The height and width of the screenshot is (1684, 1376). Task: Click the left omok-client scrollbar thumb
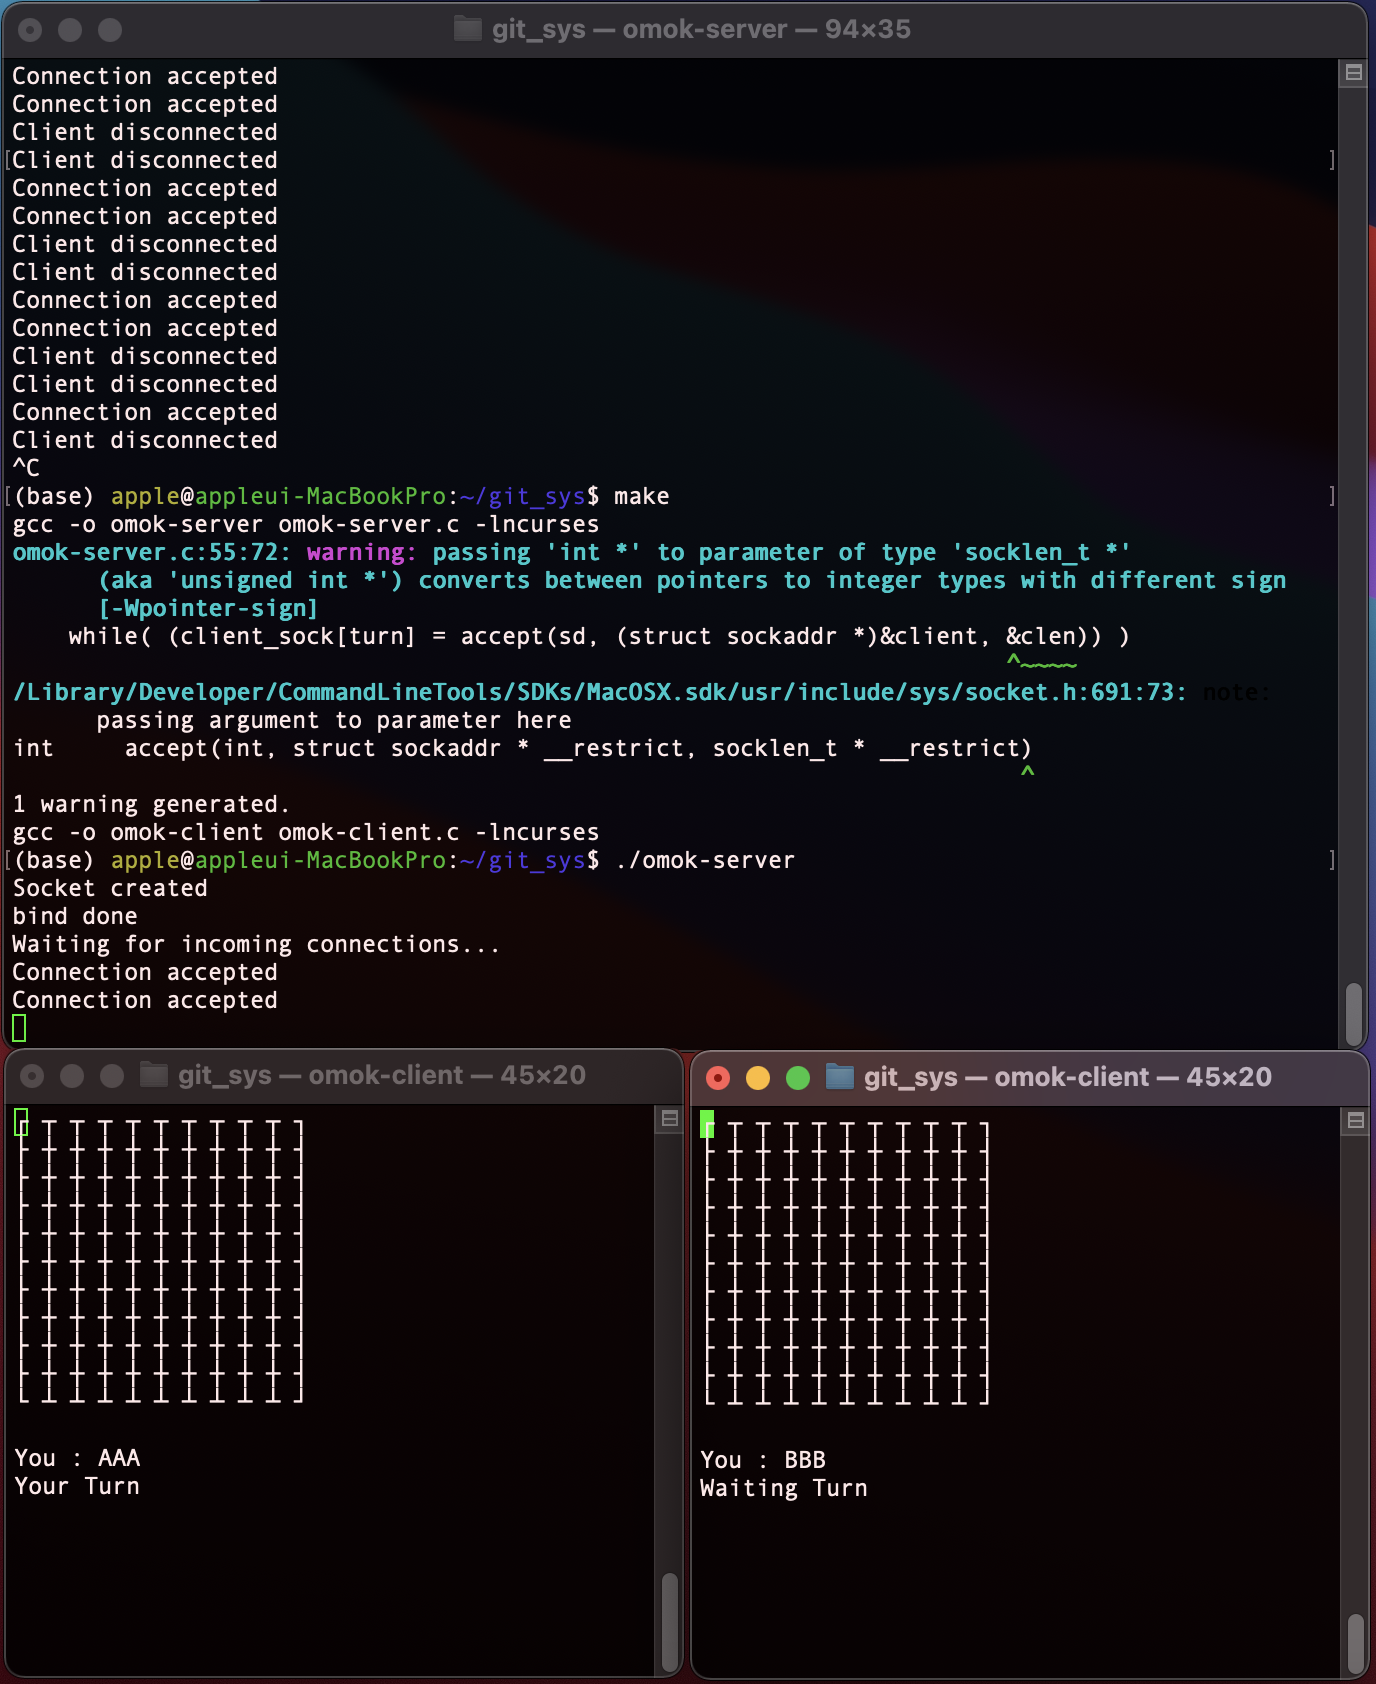[x=670, y=1622]
